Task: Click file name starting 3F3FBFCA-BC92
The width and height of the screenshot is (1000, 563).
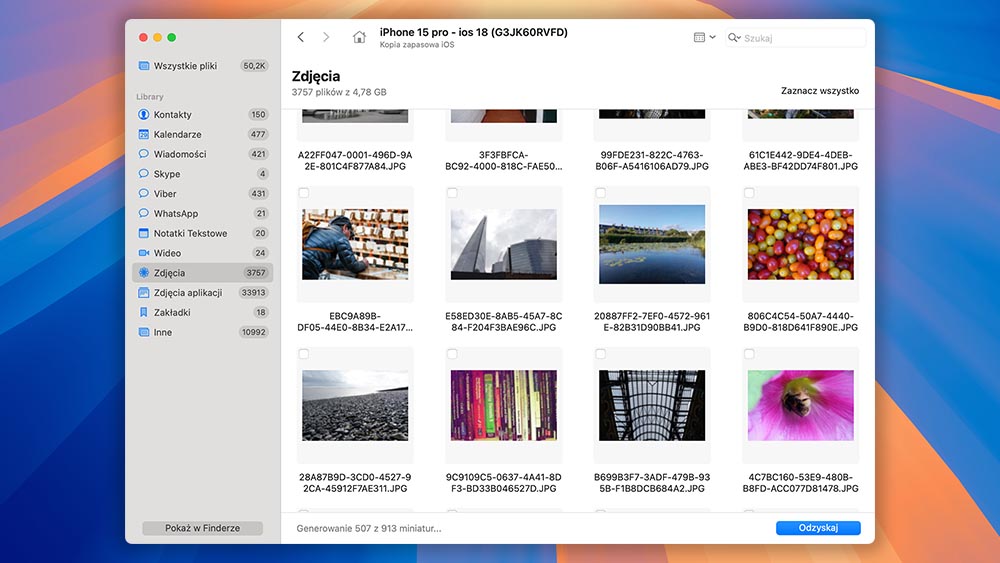Action: coord(504,161)
